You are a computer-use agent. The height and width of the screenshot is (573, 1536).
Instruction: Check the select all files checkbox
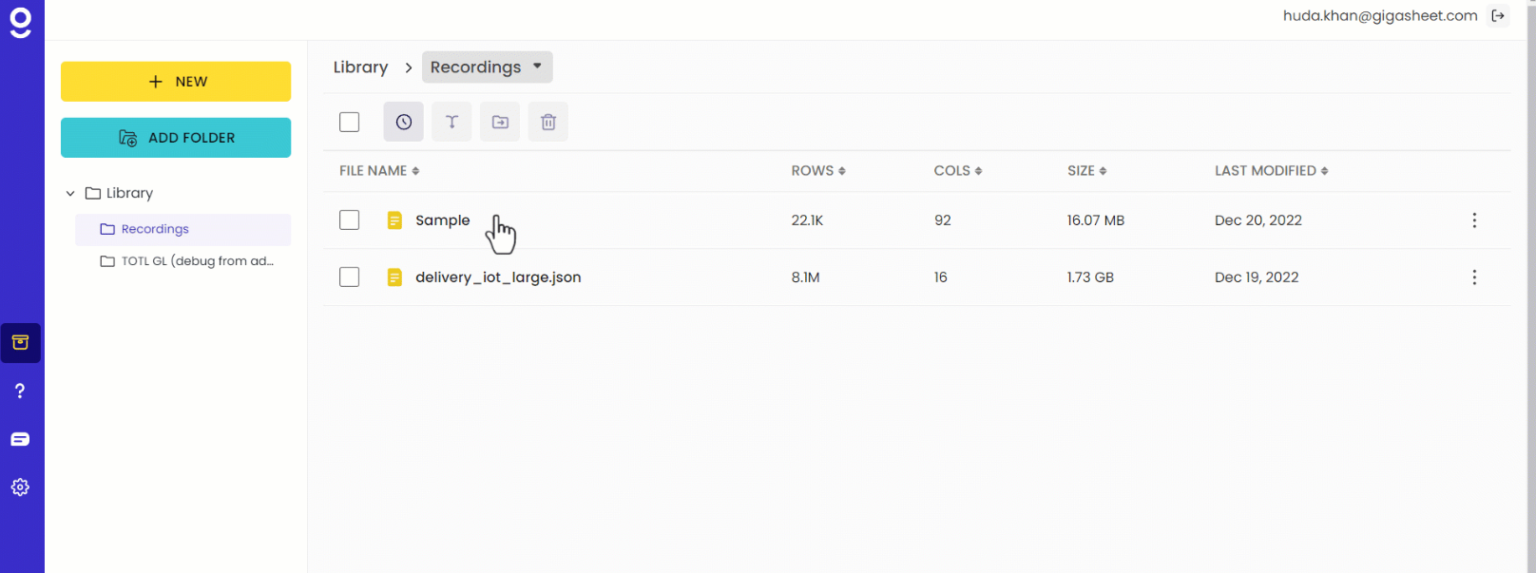[x=349, y=122]
